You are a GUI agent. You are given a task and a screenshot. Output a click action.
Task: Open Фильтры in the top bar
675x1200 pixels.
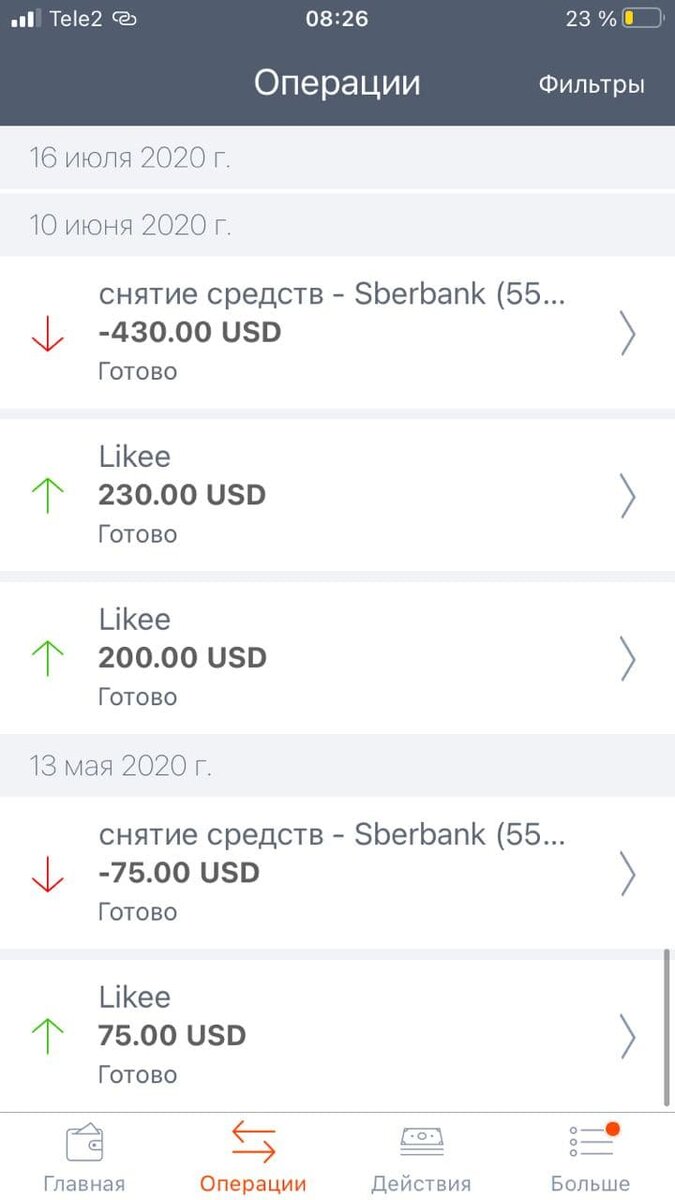(591, 84)
